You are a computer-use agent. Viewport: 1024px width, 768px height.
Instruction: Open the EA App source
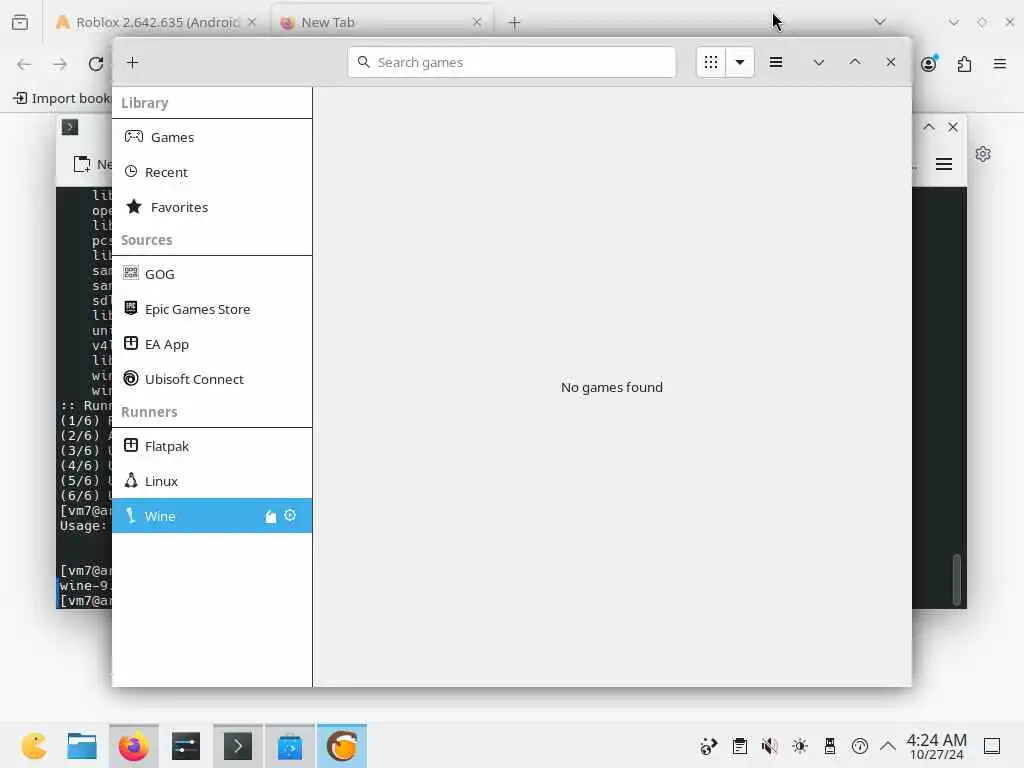(212, 344)
